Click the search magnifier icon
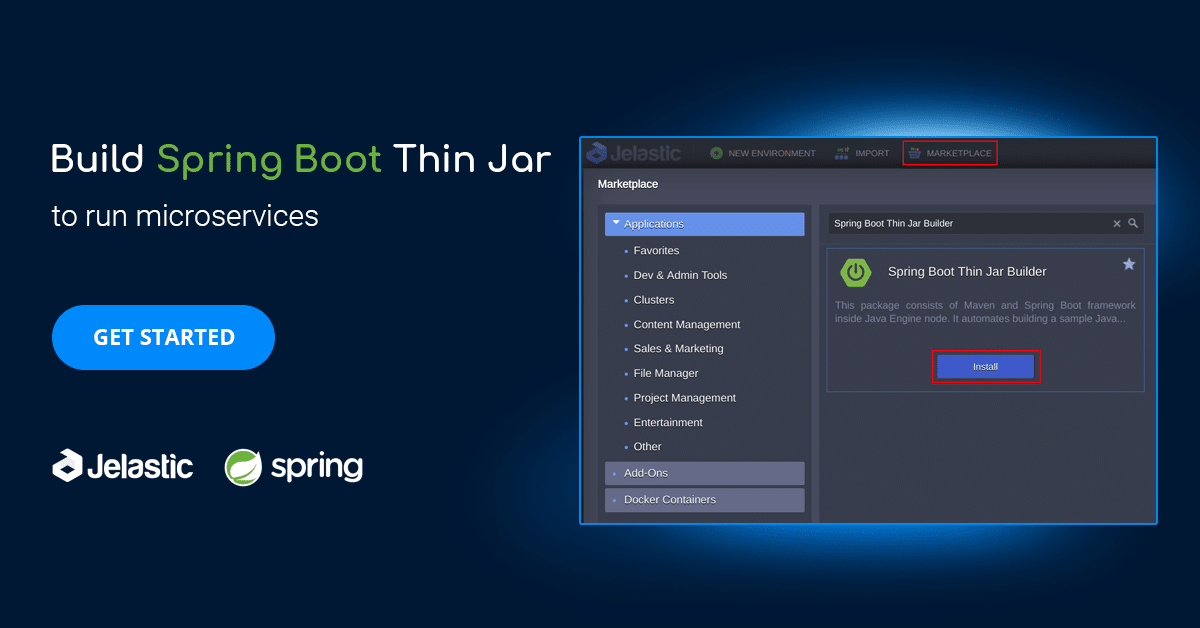The image size is (1200, 628). pyautogui.click(x=1133, y=223)
